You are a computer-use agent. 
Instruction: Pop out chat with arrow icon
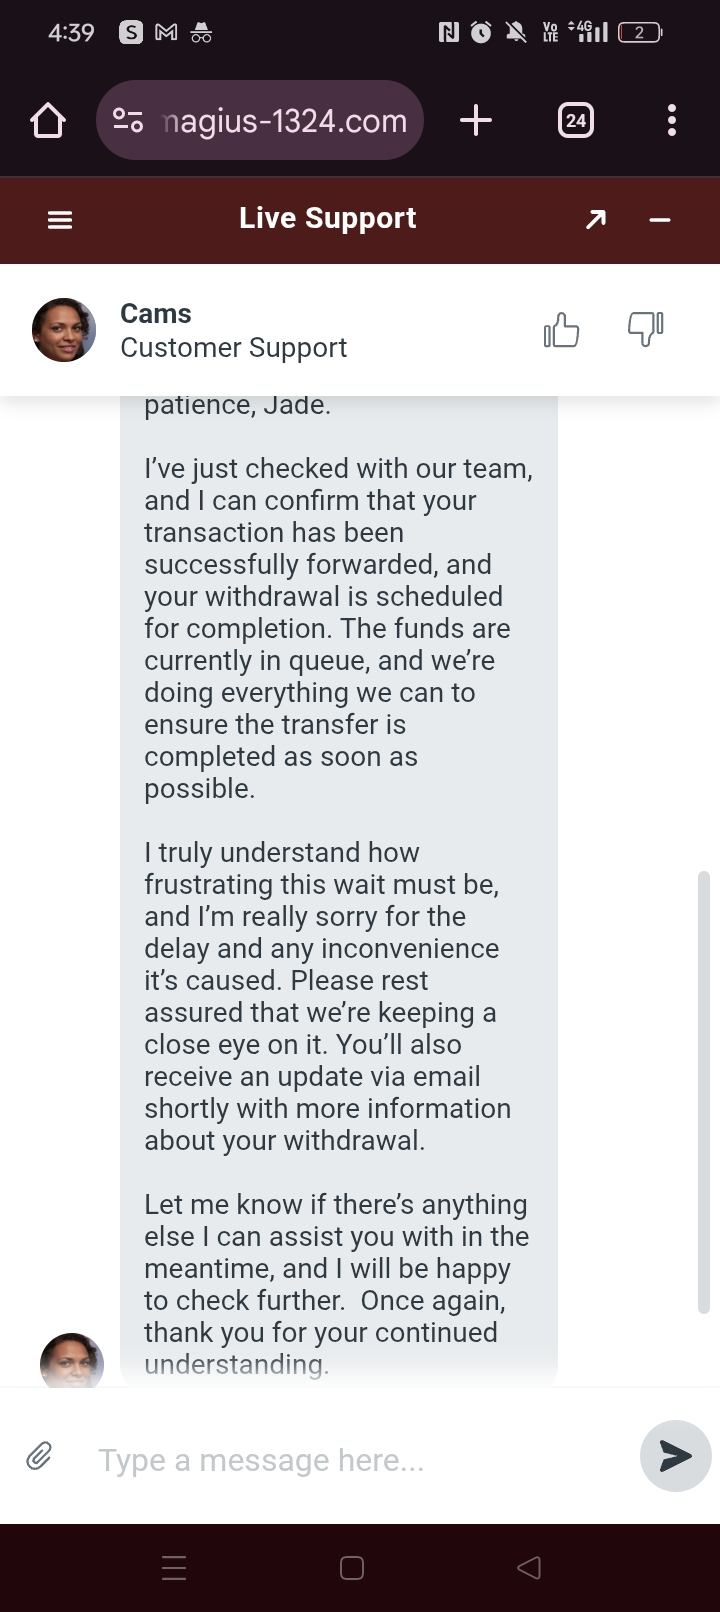(596, 219)
